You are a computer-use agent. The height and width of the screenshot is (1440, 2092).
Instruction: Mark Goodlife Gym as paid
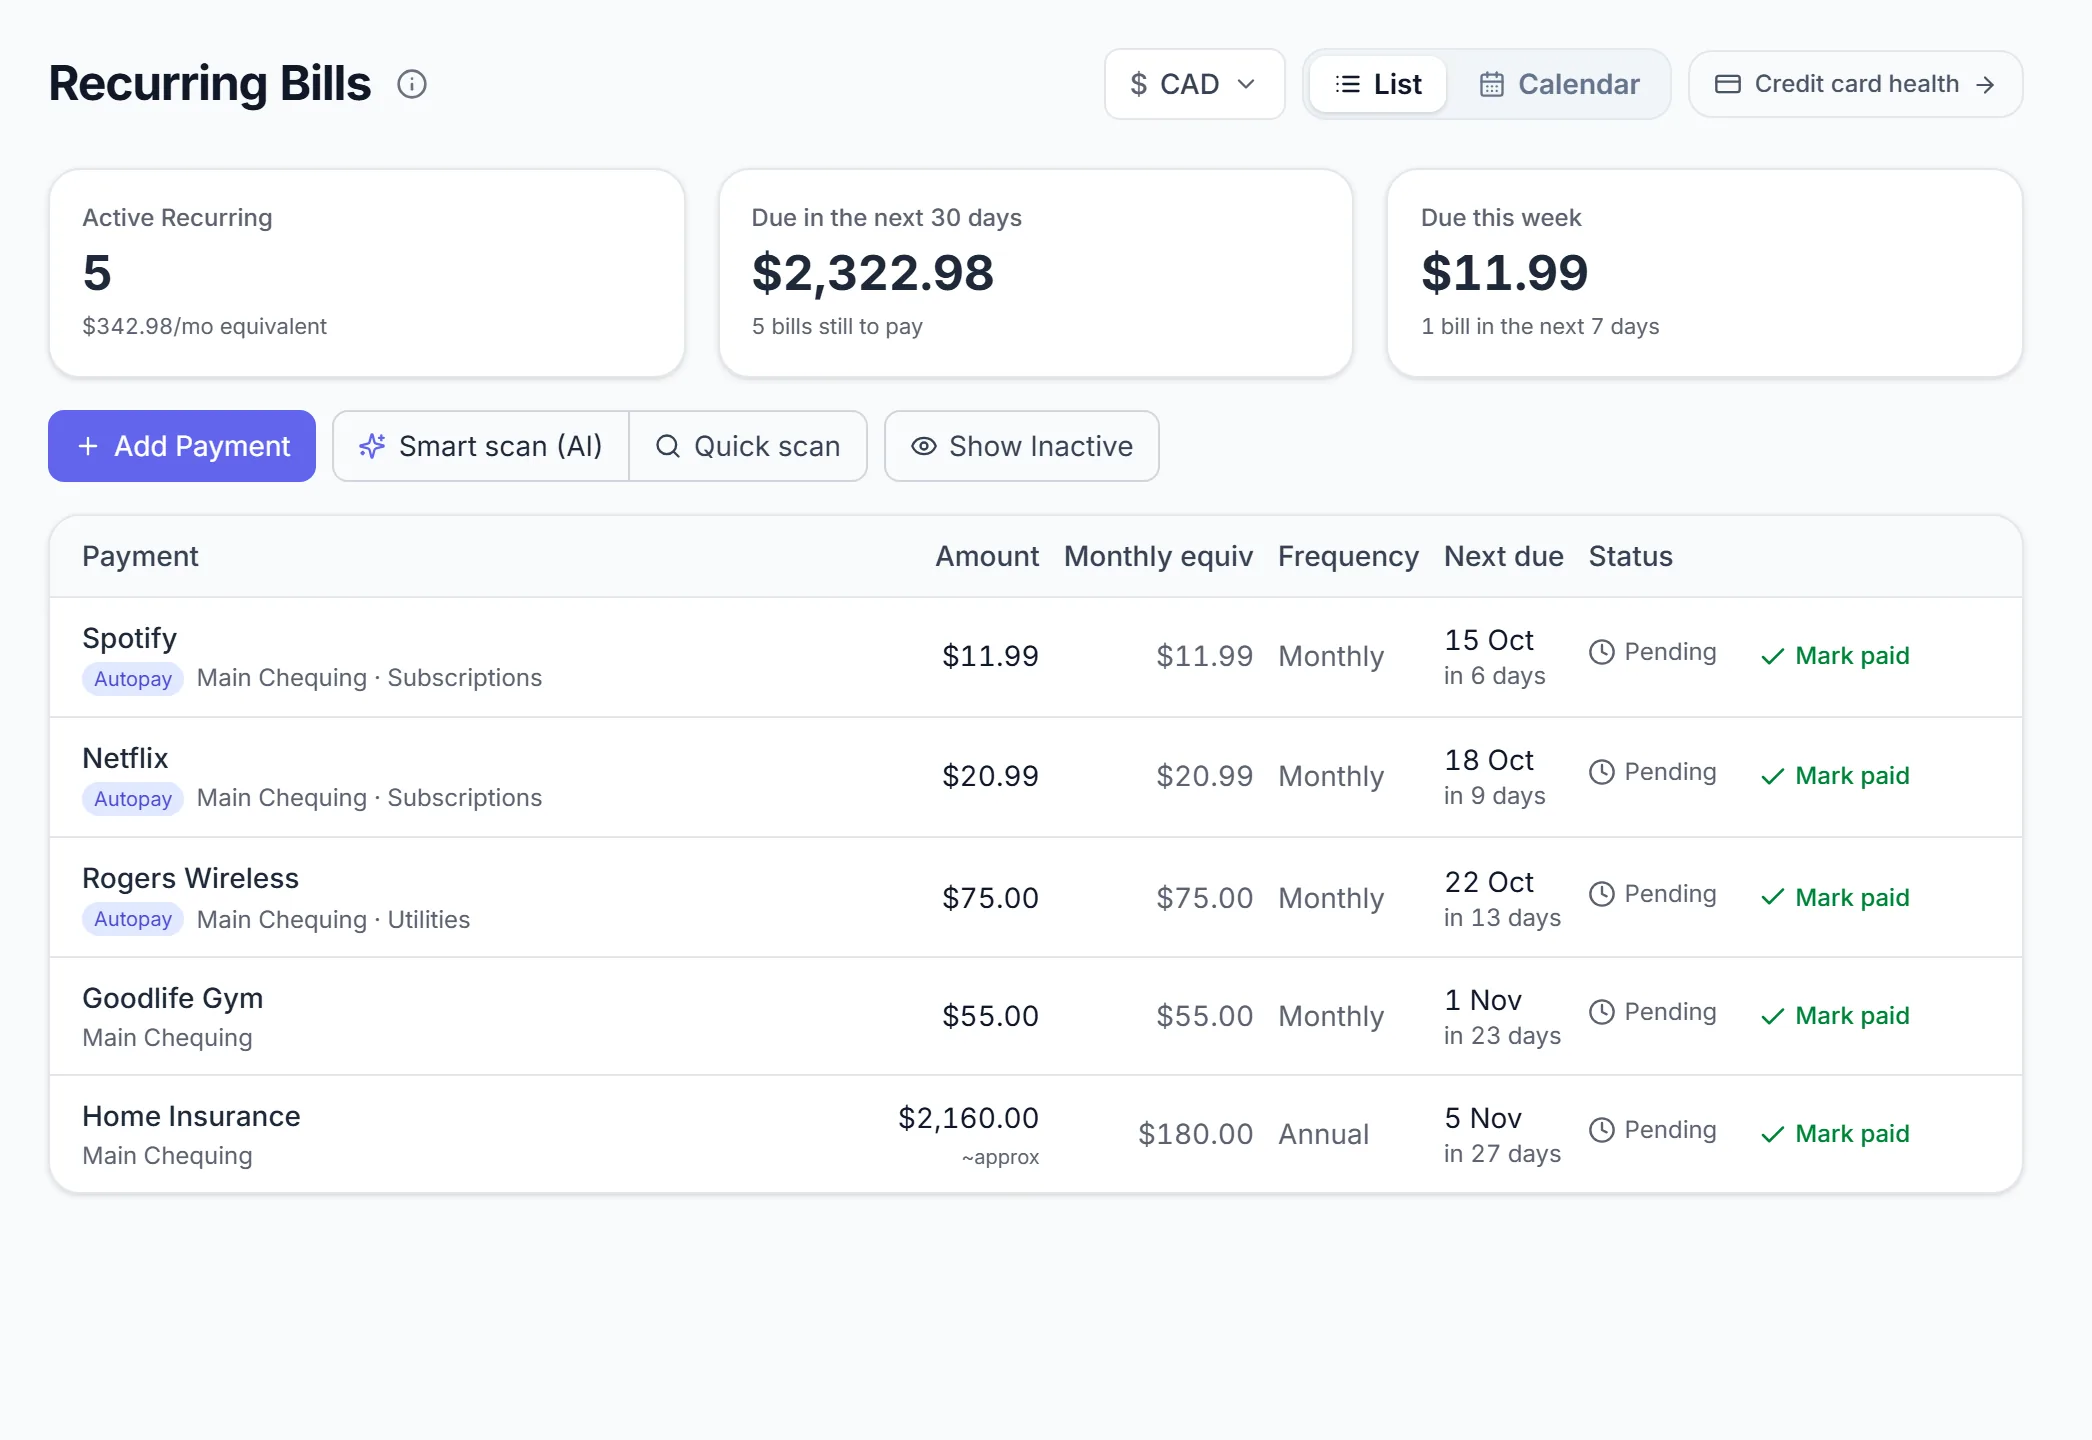(x=1835, y=1016)
